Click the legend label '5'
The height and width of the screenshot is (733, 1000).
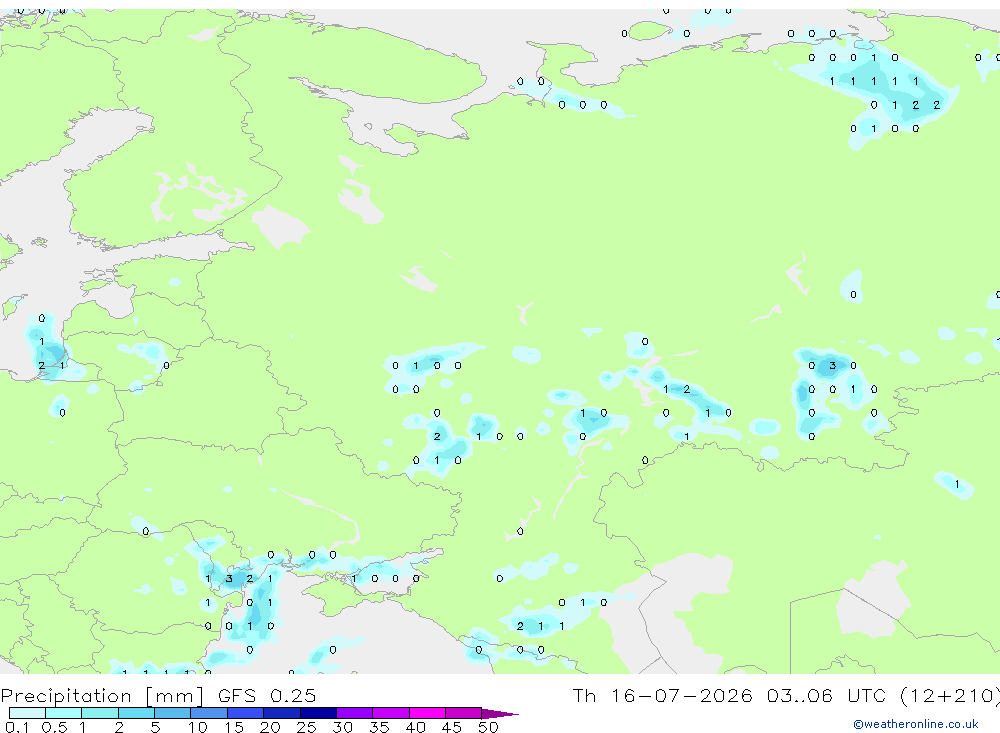pos(155,727)
